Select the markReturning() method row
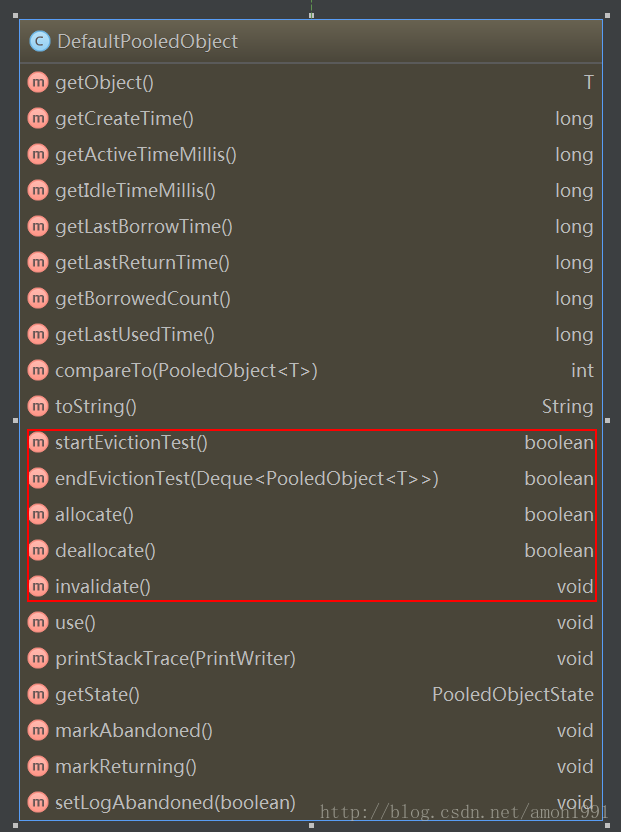This screenshot has width=621, height=832. click(311, 766)
